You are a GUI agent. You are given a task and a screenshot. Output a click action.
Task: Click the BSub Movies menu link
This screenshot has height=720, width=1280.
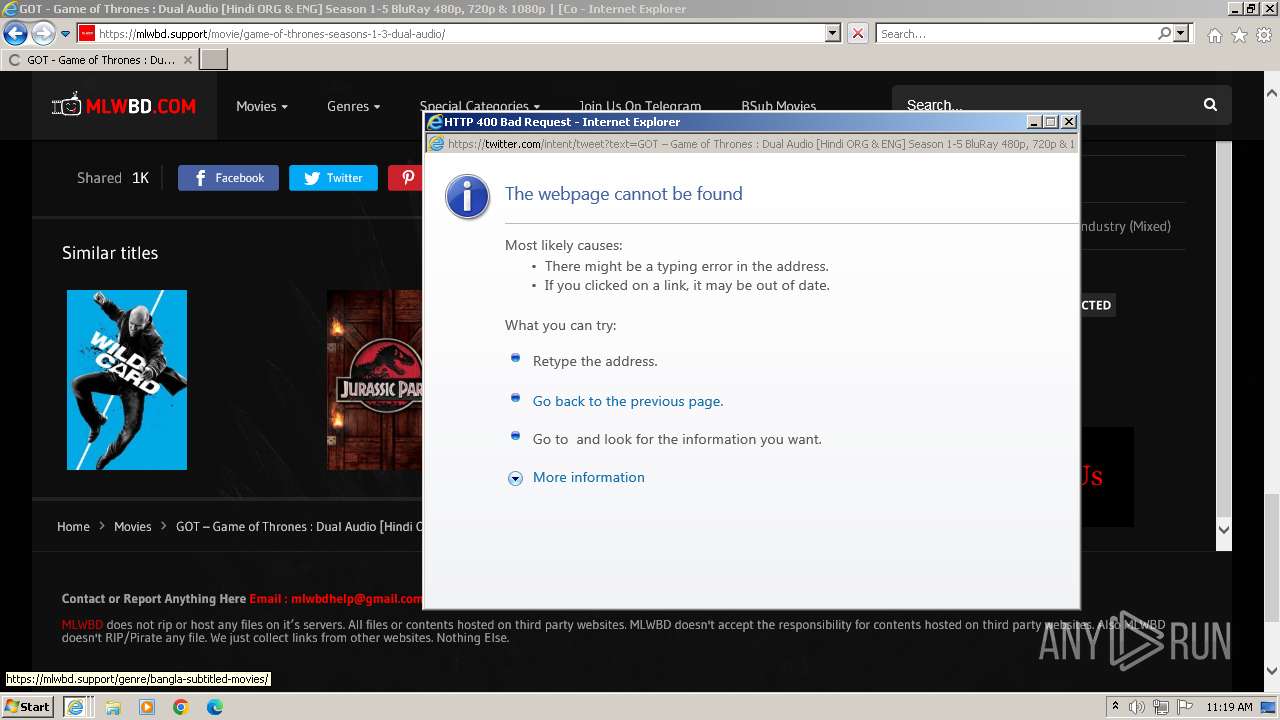[778, 105]
